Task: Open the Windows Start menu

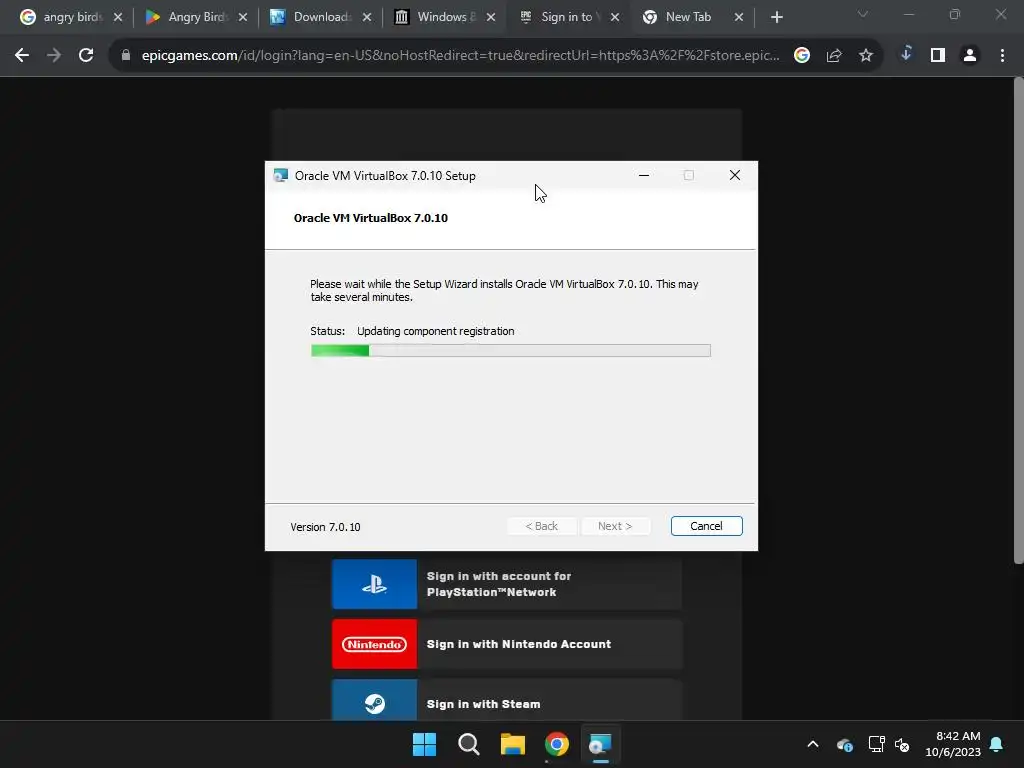Action: [424, 744]
